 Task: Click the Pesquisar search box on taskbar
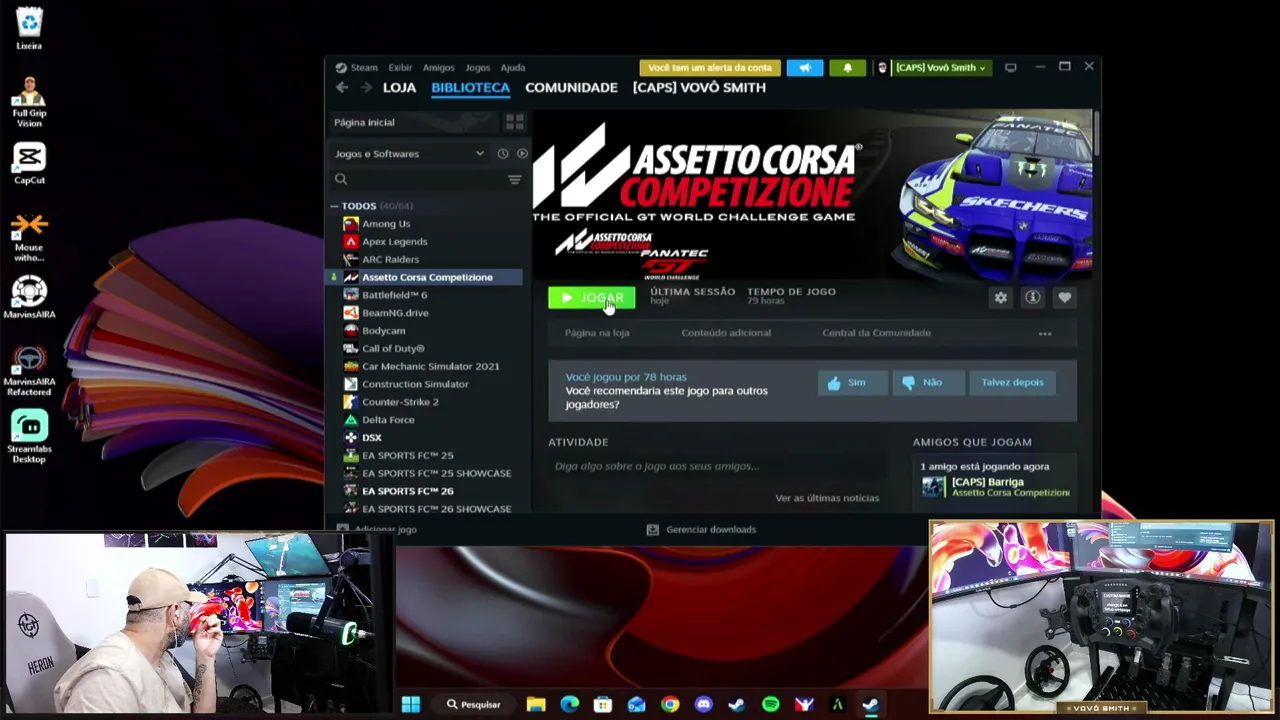[x=473, y=705]
